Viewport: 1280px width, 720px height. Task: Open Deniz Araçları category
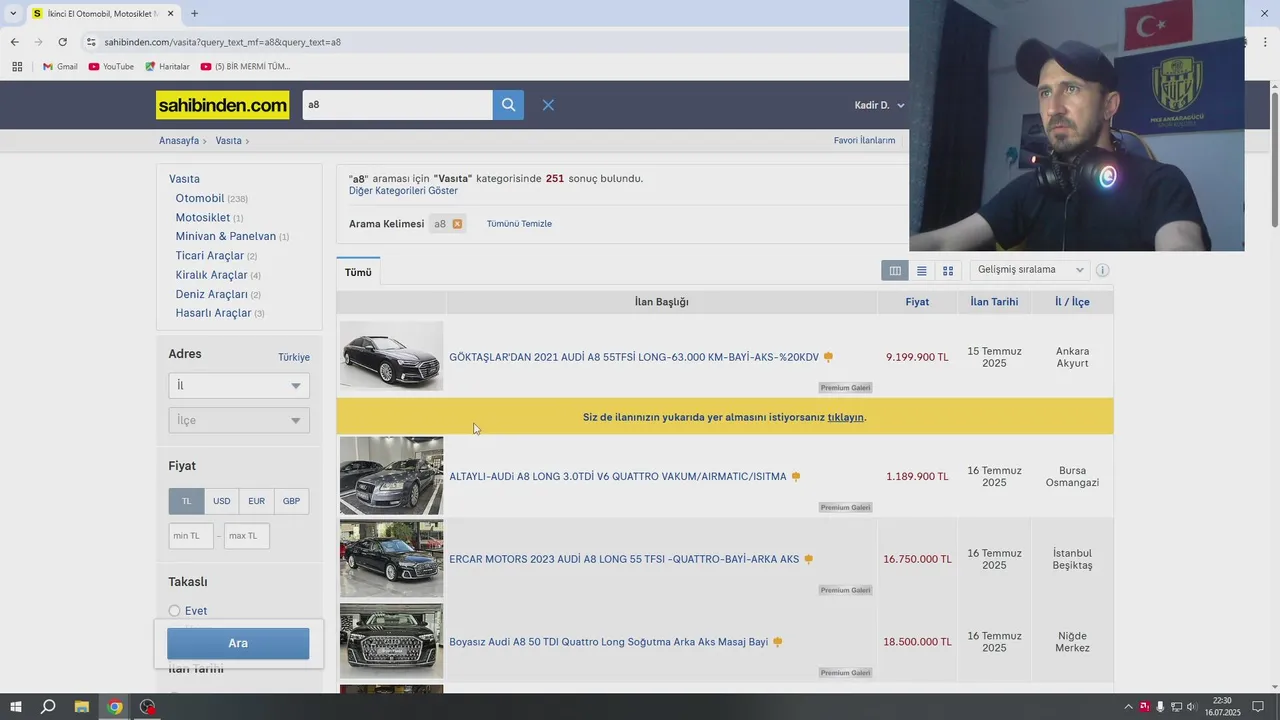tap(212, 294)
